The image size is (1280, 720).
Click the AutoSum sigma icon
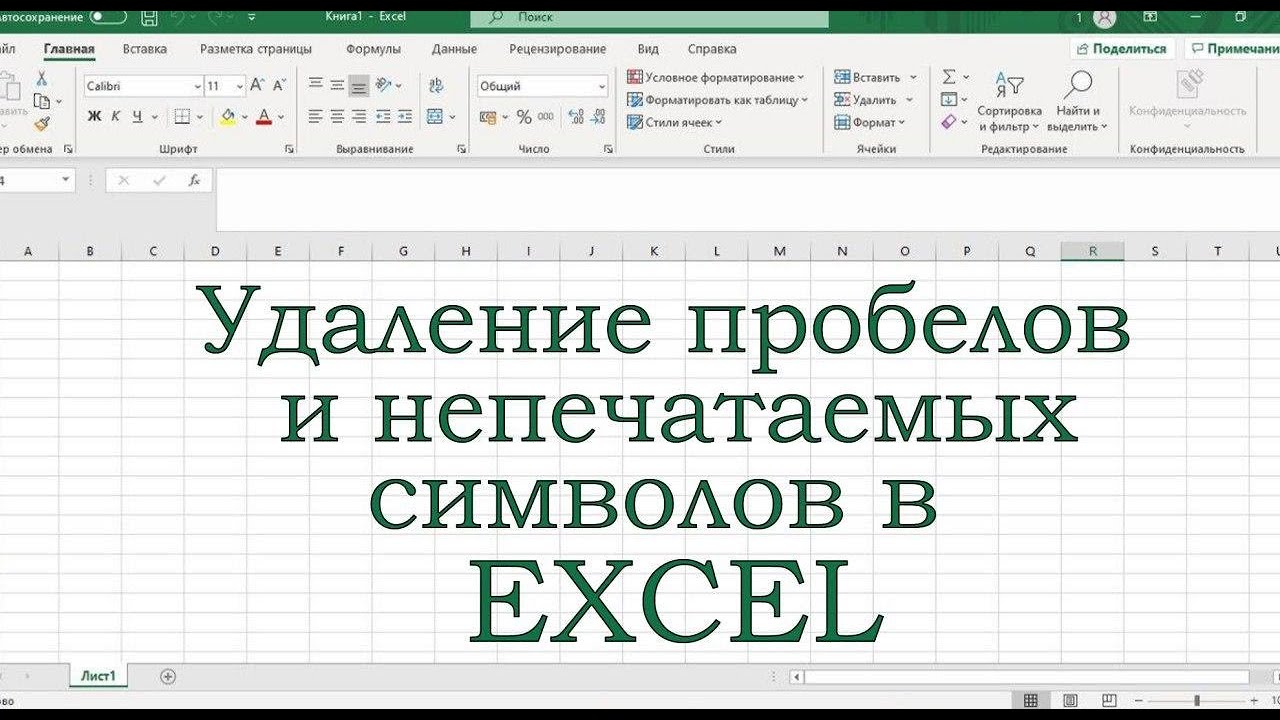coord(949,77)
